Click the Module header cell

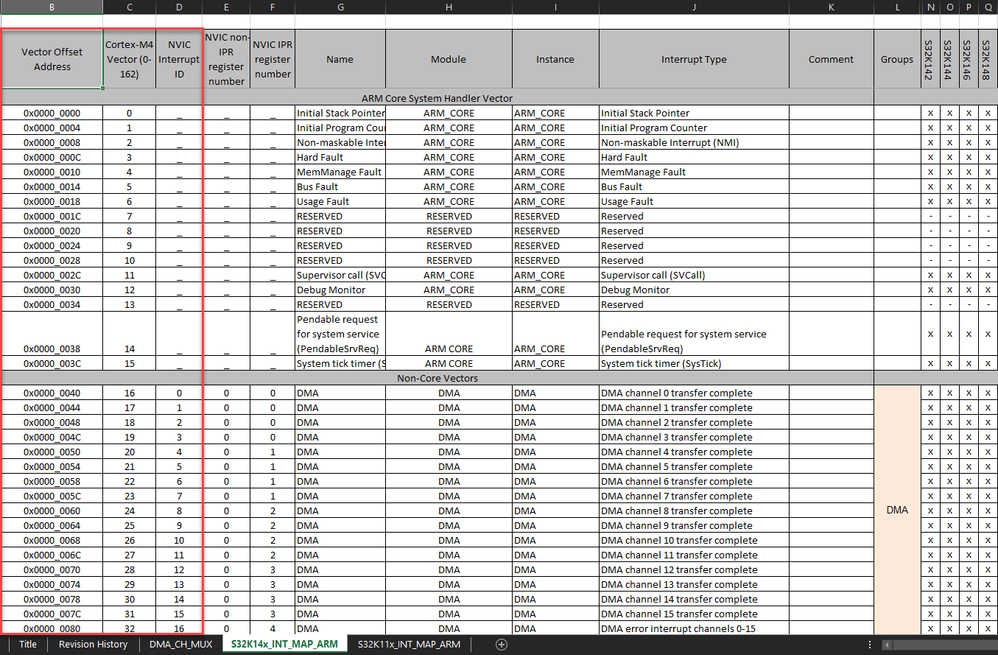coord(449,59)
